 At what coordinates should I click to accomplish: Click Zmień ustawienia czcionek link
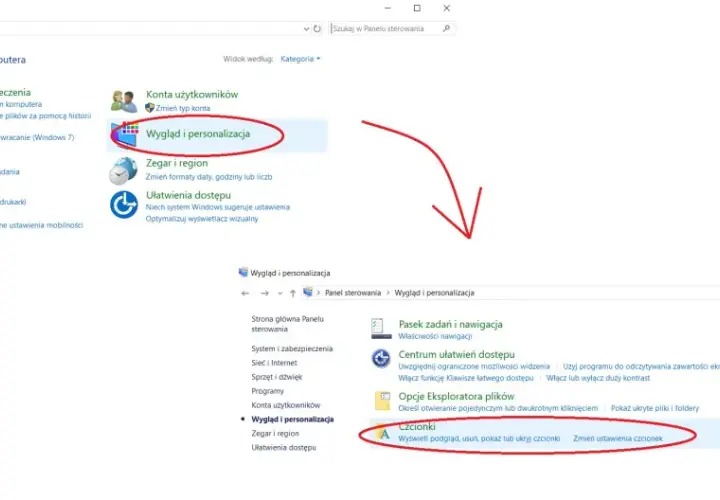618,439
